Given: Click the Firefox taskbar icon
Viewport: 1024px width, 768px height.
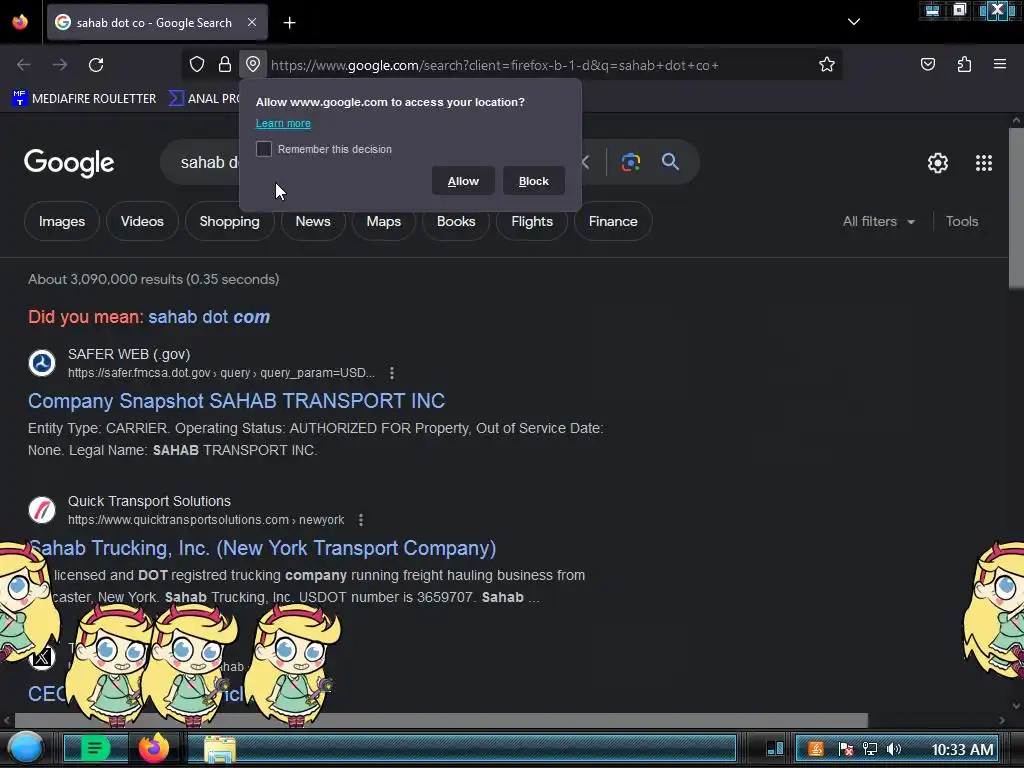Looking at the screenshot, I should 154,748.
